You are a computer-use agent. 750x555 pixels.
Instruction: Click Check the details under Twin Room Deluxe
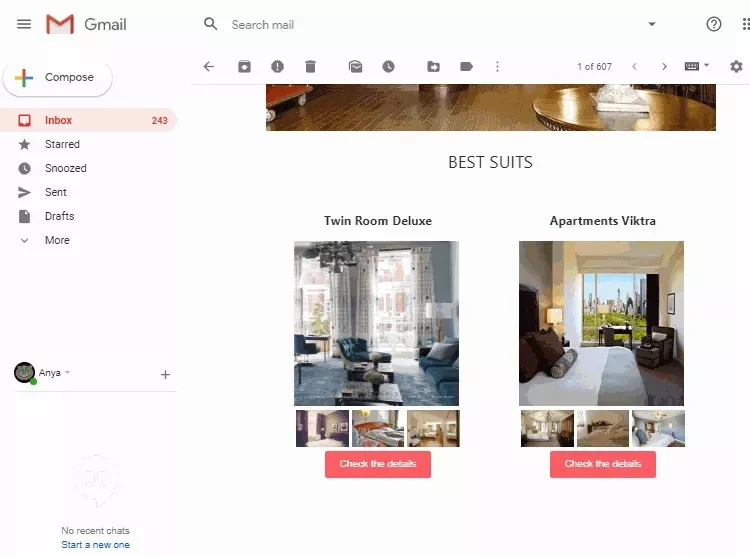pos(378,464)
